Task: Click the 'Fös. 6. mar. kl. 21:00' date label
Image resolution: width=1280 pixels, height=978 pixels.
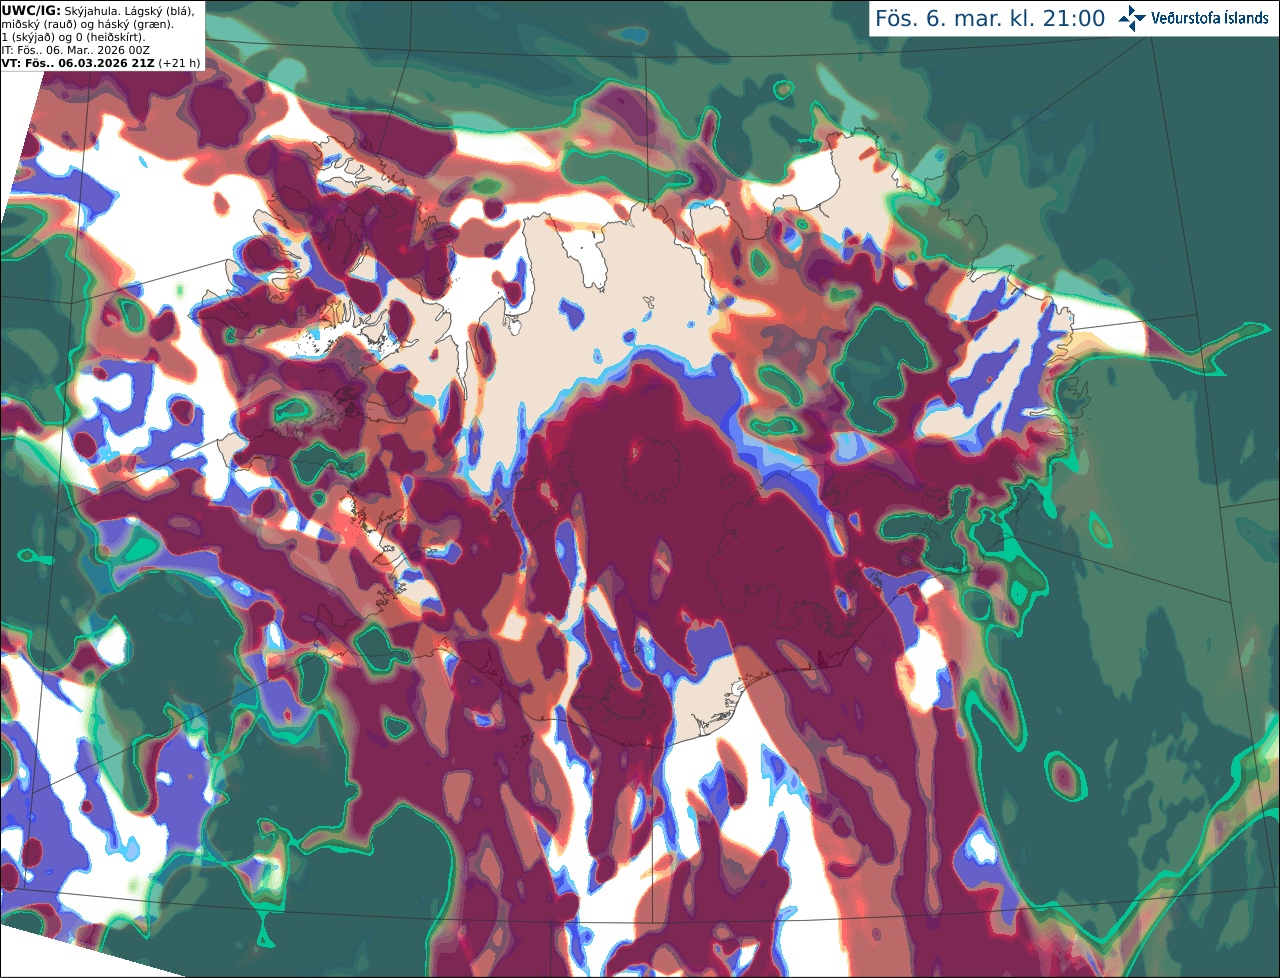Action: click(990, 19)
